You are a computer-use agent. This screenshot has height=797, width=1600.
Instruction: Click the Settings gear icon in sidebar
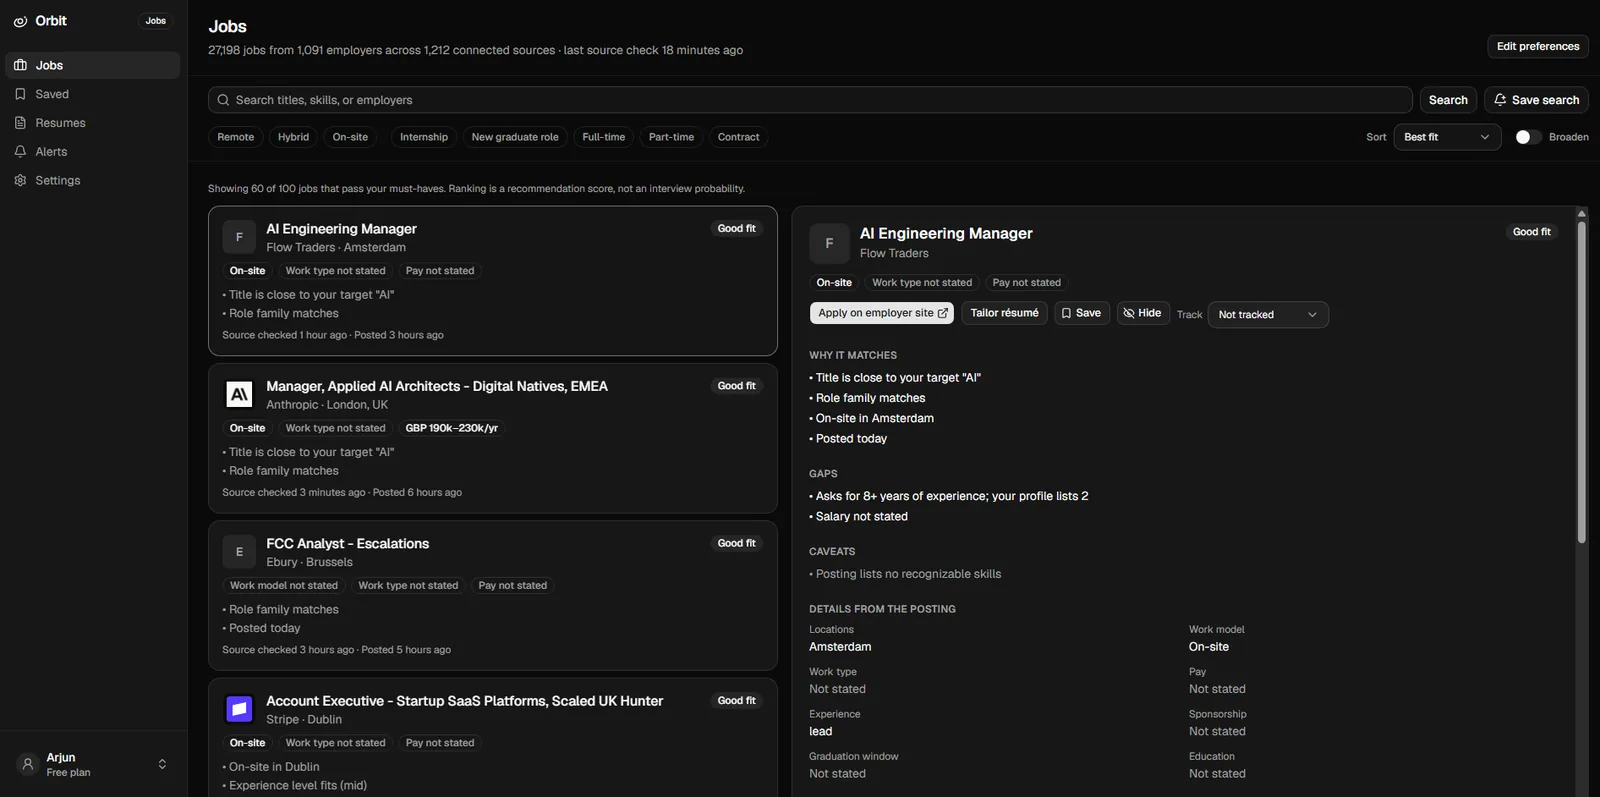coord(20,181)
